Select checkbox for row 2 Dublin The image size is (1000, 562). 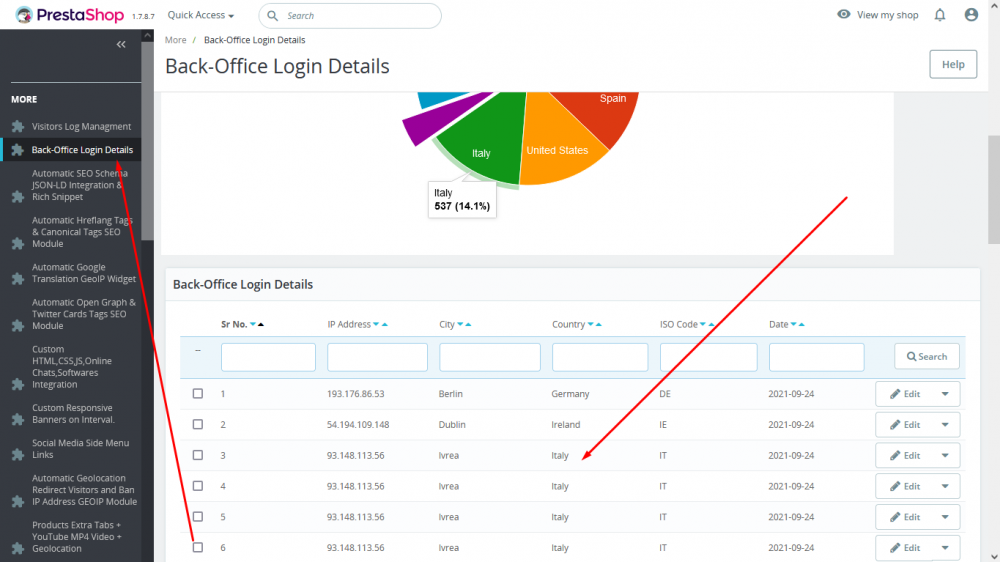[x=198, y=424]
